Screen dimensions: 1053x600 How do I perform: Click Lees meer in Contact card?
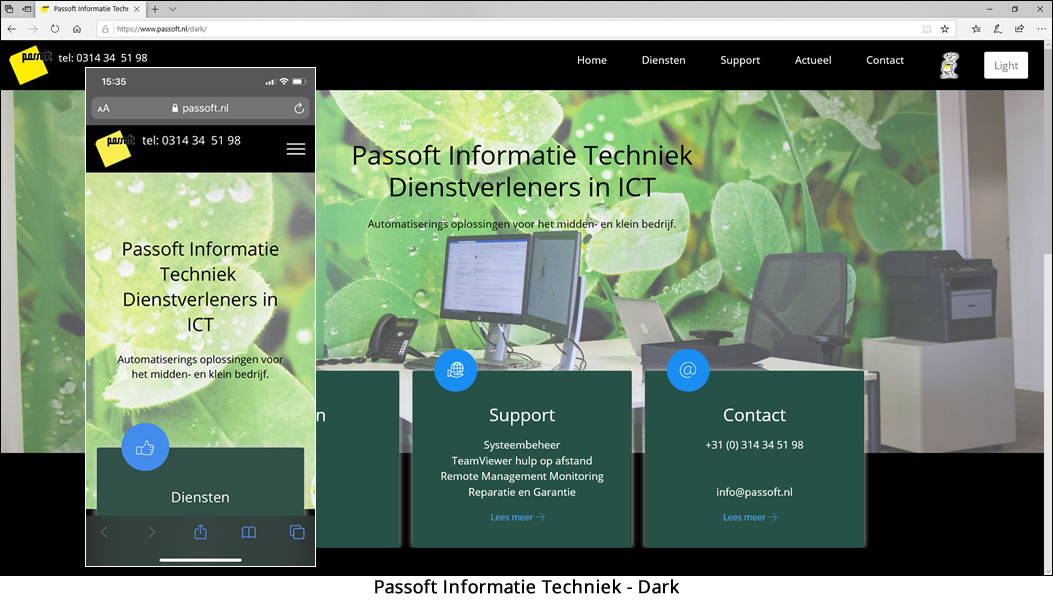click(749, 517)
